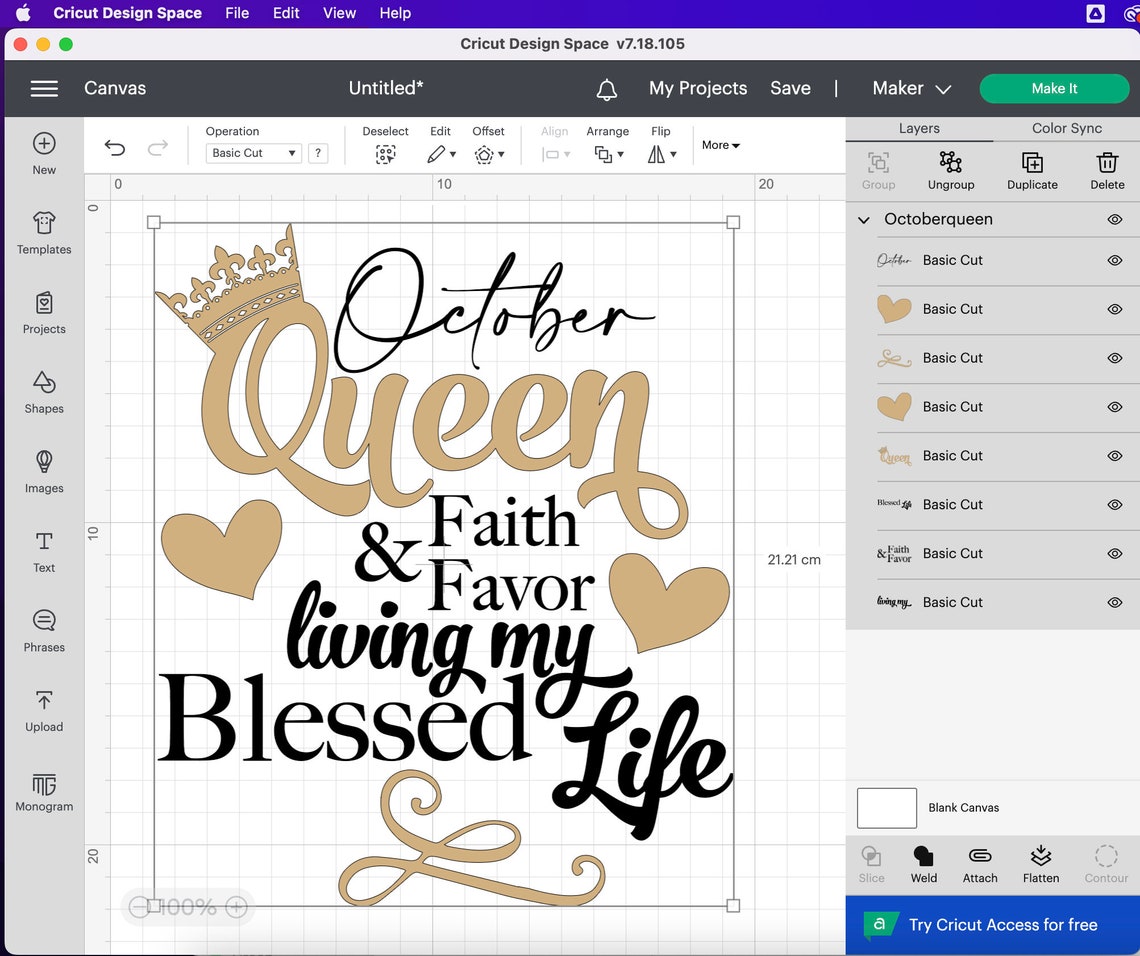Open the More options dropdown in the toolbar
Image resolution: width=1140 pixels, height=956 pixels.
click(x=720, y=145)
